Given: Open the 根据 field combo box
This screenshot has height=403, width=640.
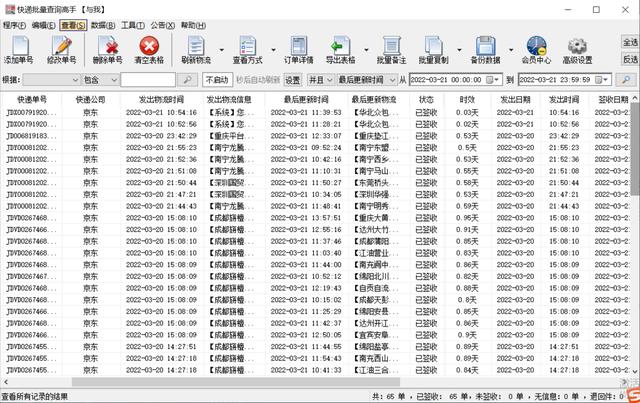Looking at the screenshot, I should click(51, 80).
